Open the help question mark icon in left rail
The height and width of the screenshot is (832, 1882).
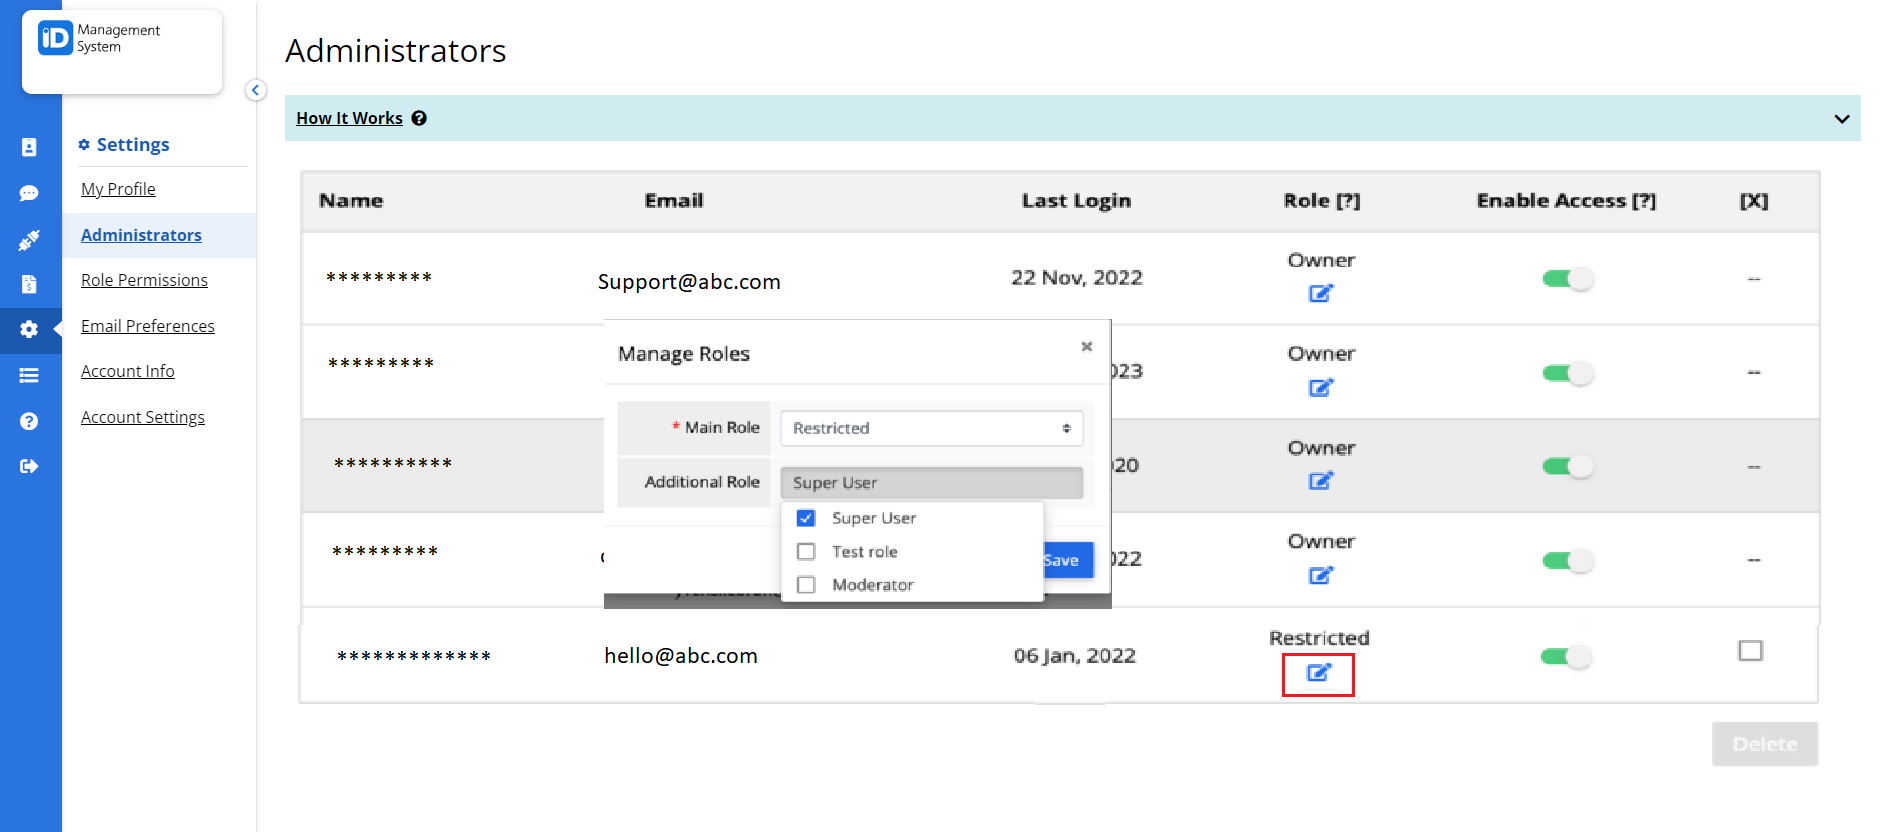[x=29, y=421]
